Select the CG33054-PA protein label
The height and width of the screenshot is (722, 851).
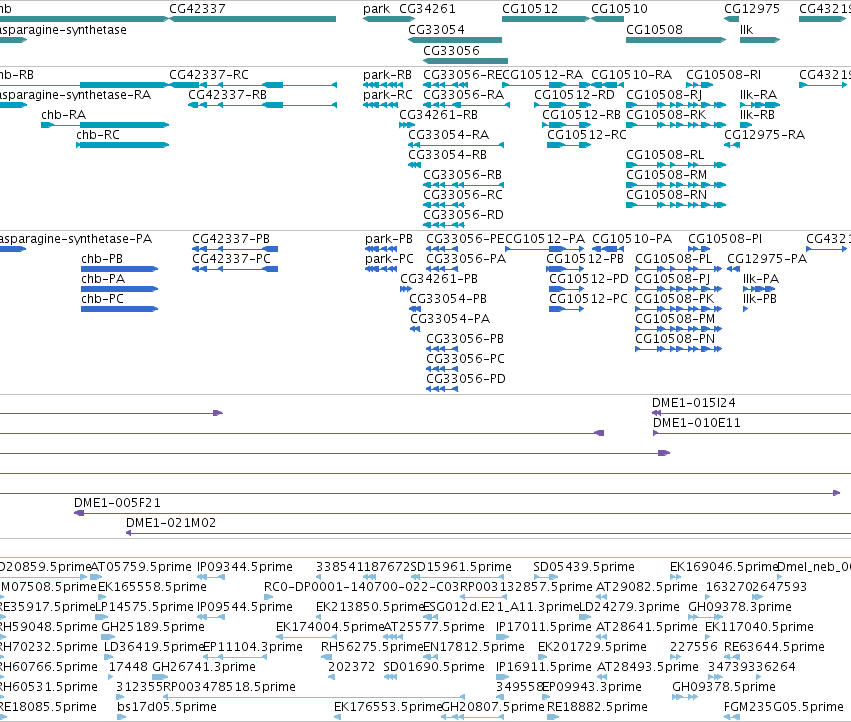pos(450,319)
